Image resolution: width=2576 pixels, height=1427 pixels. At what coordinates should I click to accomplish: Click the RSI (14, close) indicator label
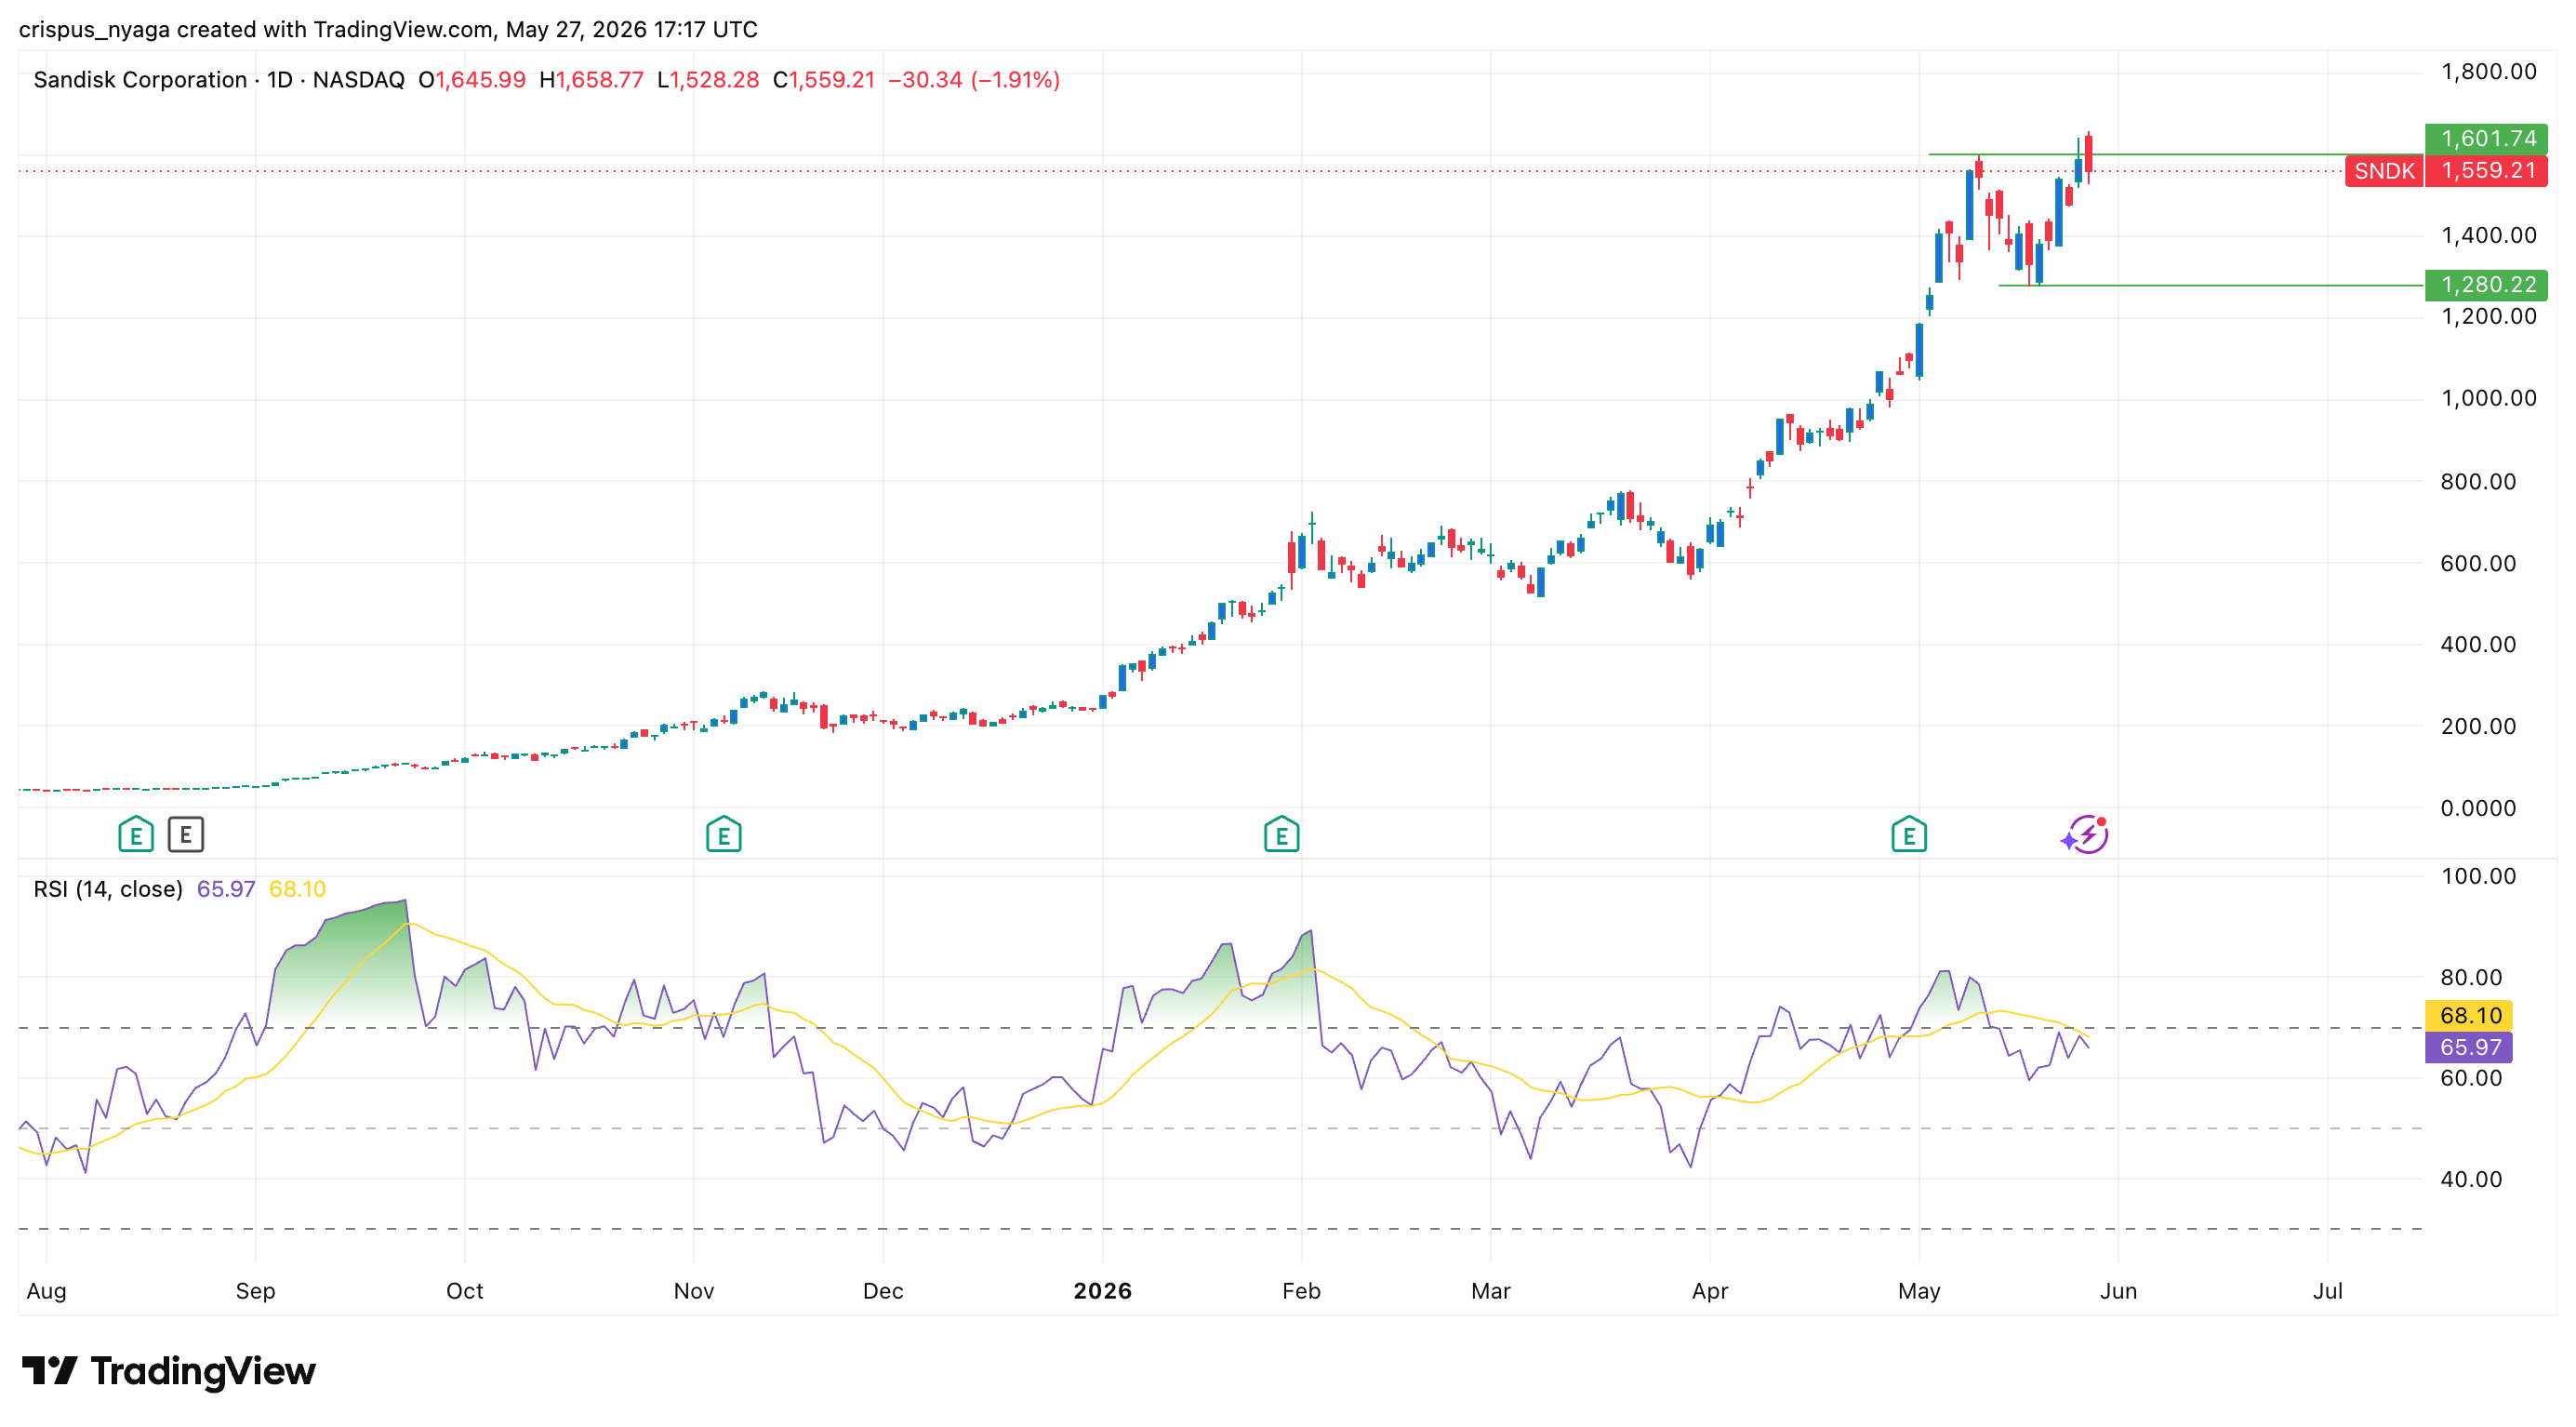pos(108,889)
